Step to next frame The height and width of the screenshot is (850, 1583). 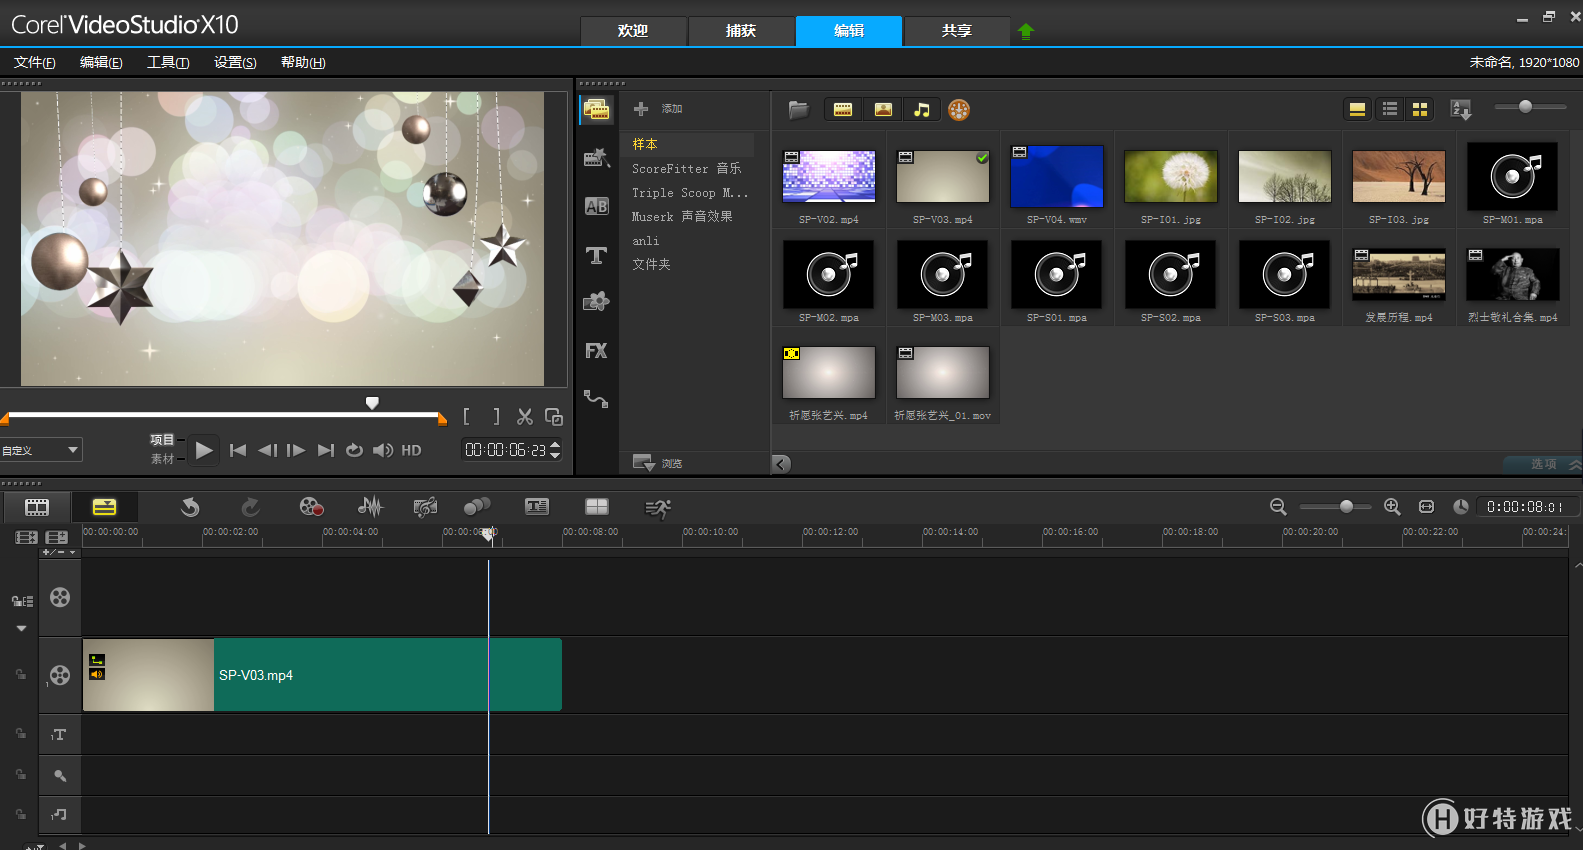pos(296,450)
